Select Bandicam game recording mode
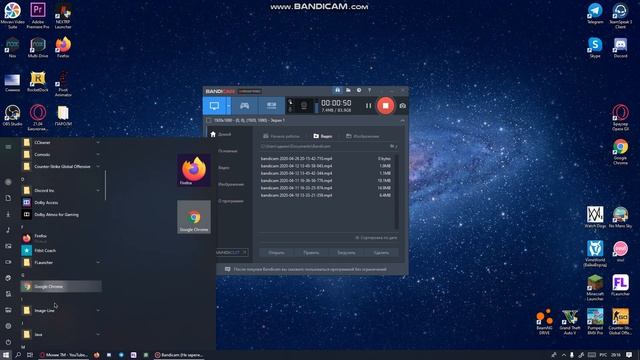This screenshot has height=360, width=640. [x=244, y=106]
